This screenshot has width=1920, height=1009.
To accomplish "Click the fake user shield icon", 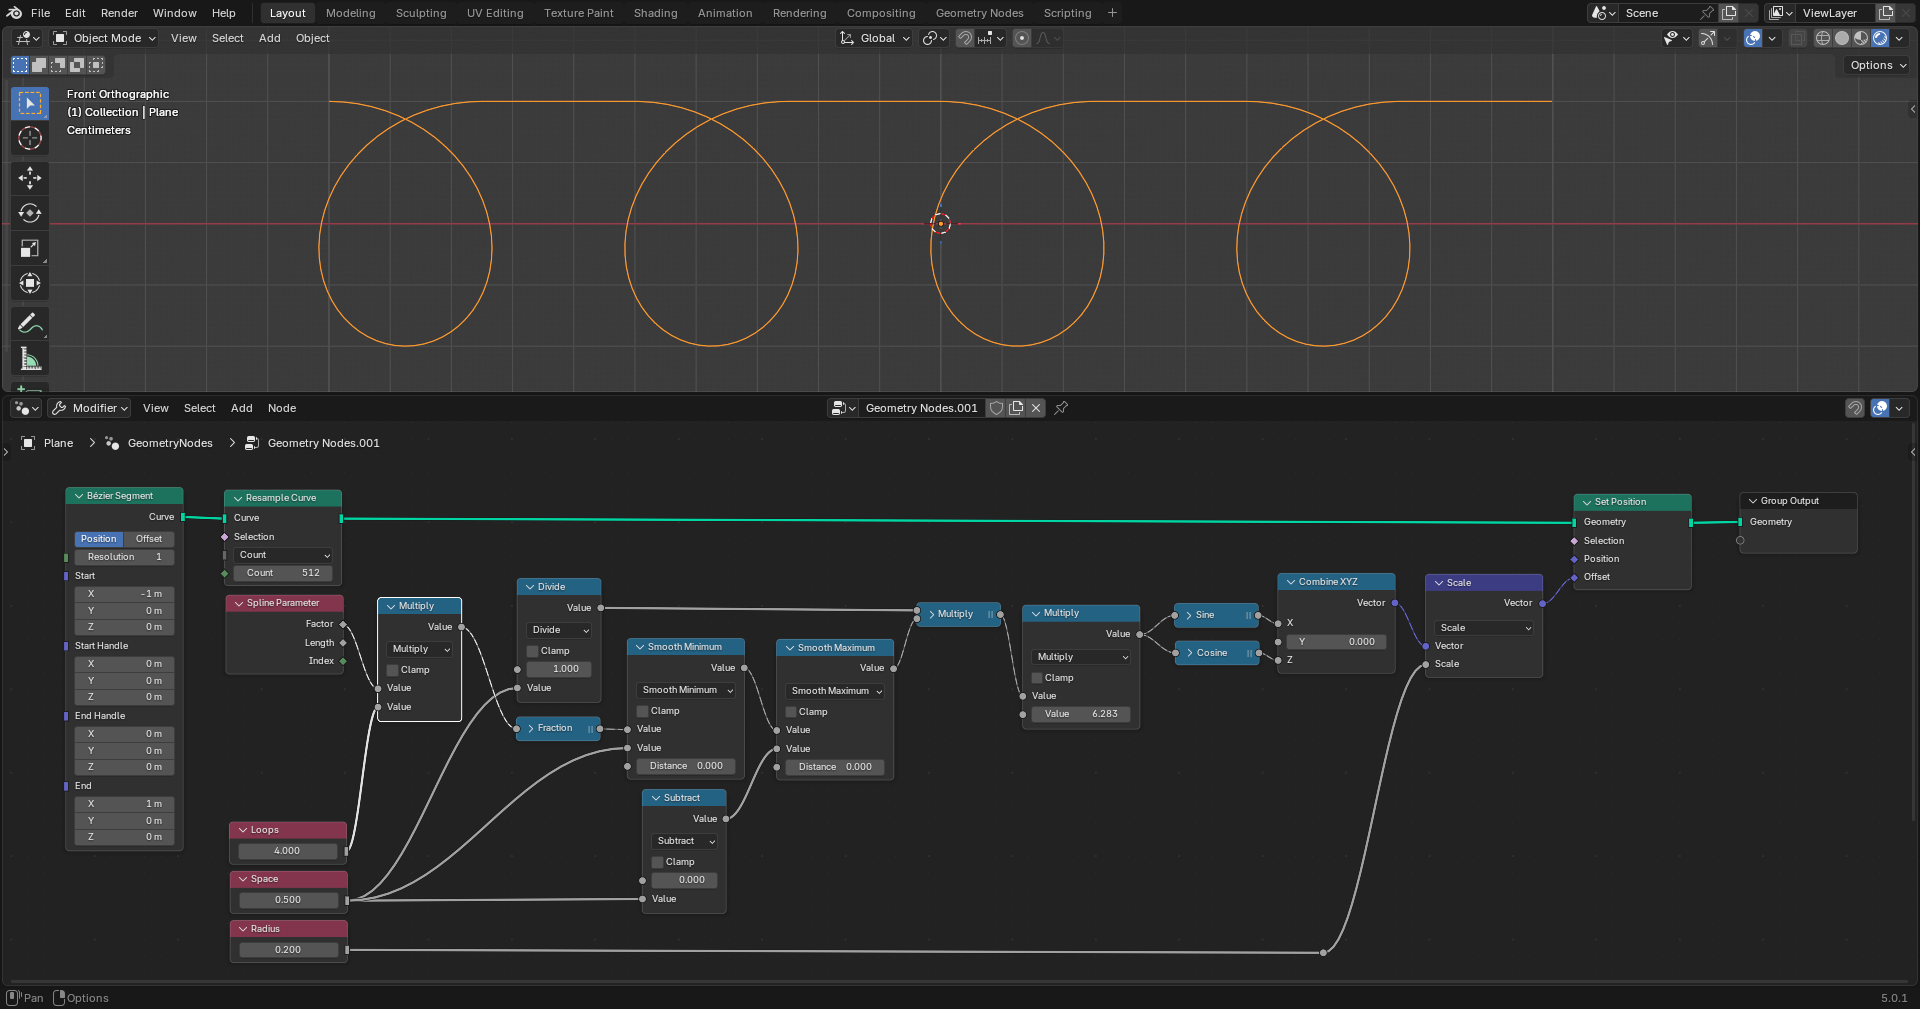I will tap(996, 408).
